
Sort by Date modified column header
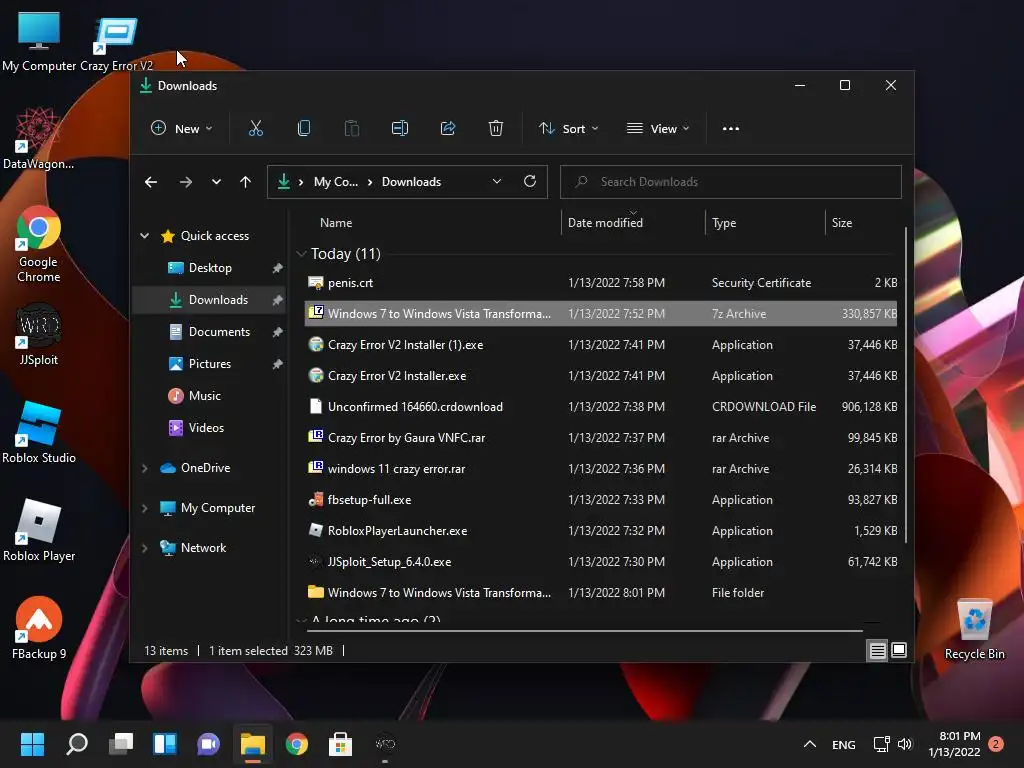(605, 223)
